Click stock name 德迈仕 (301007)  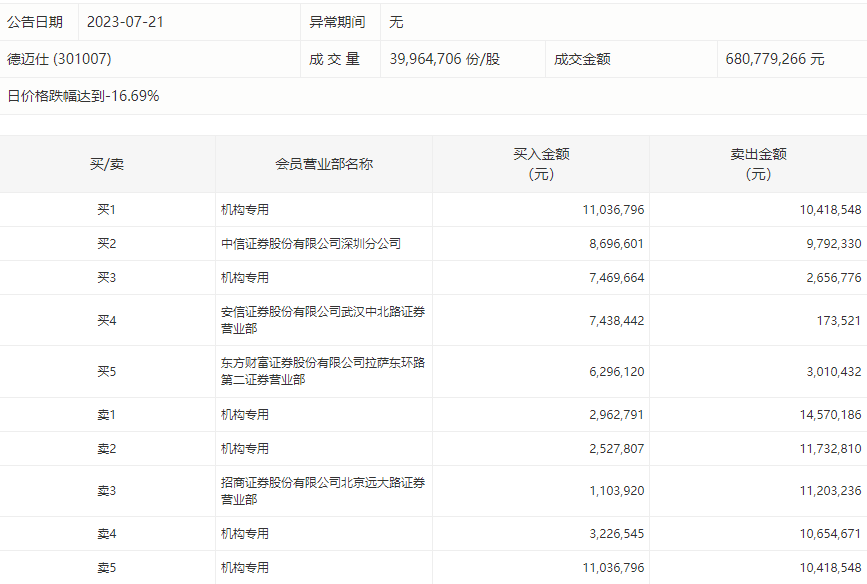(59, 59)
